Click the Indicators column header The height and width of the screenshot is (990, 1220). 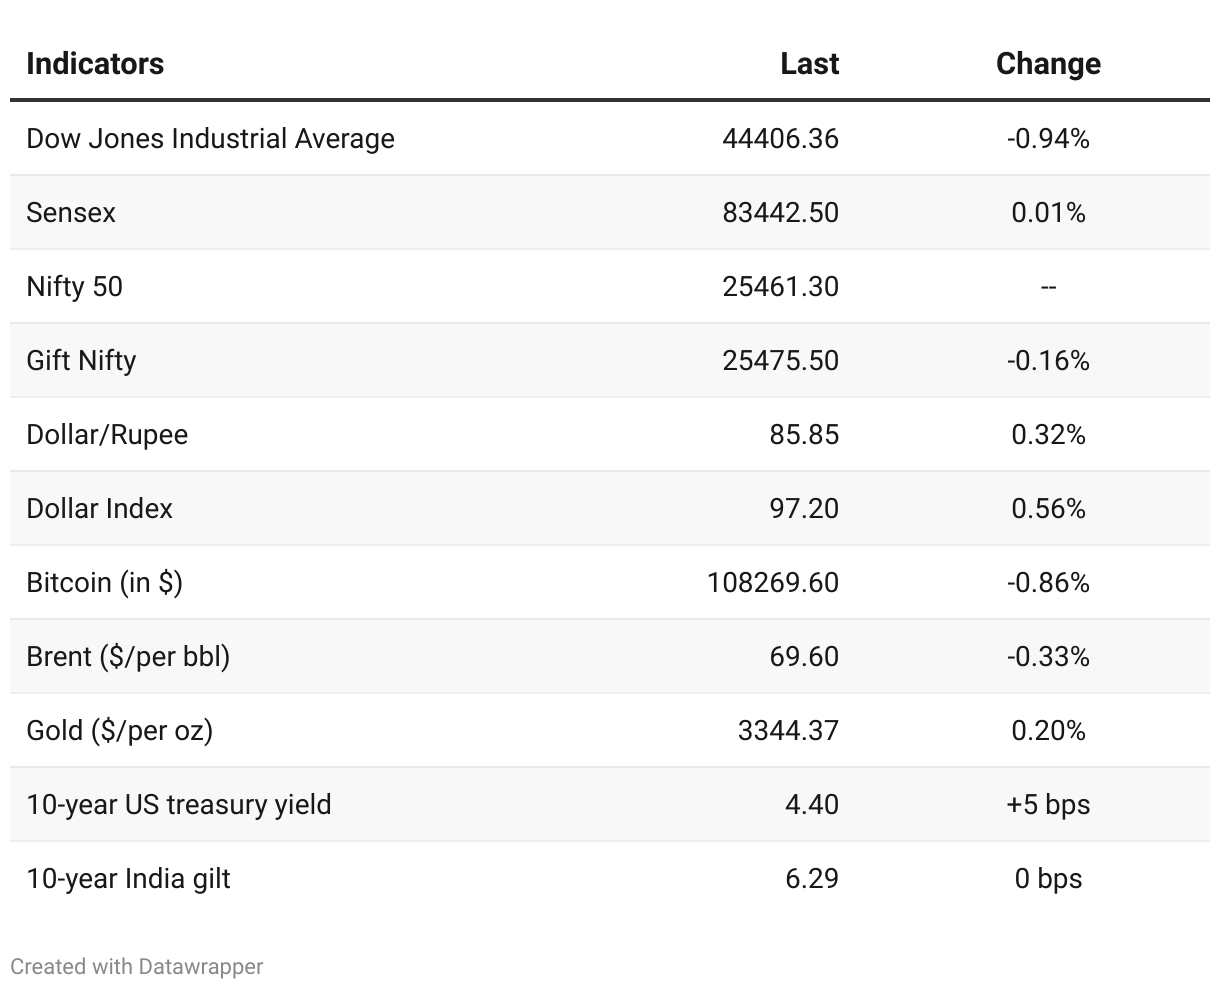[x=95, y=64]
